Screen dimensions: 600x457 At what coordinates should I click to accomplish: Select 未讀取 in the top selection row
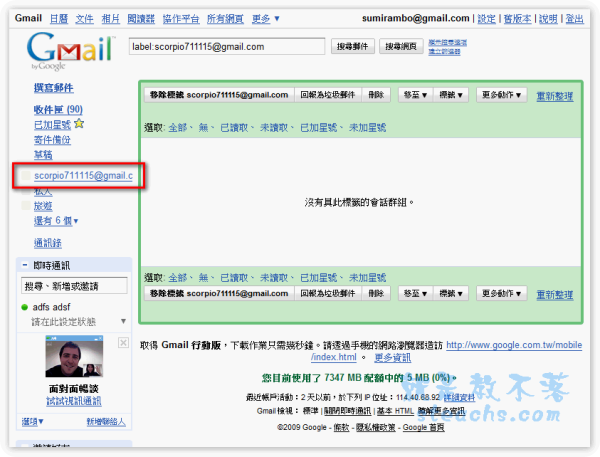(x=274, y=127)
